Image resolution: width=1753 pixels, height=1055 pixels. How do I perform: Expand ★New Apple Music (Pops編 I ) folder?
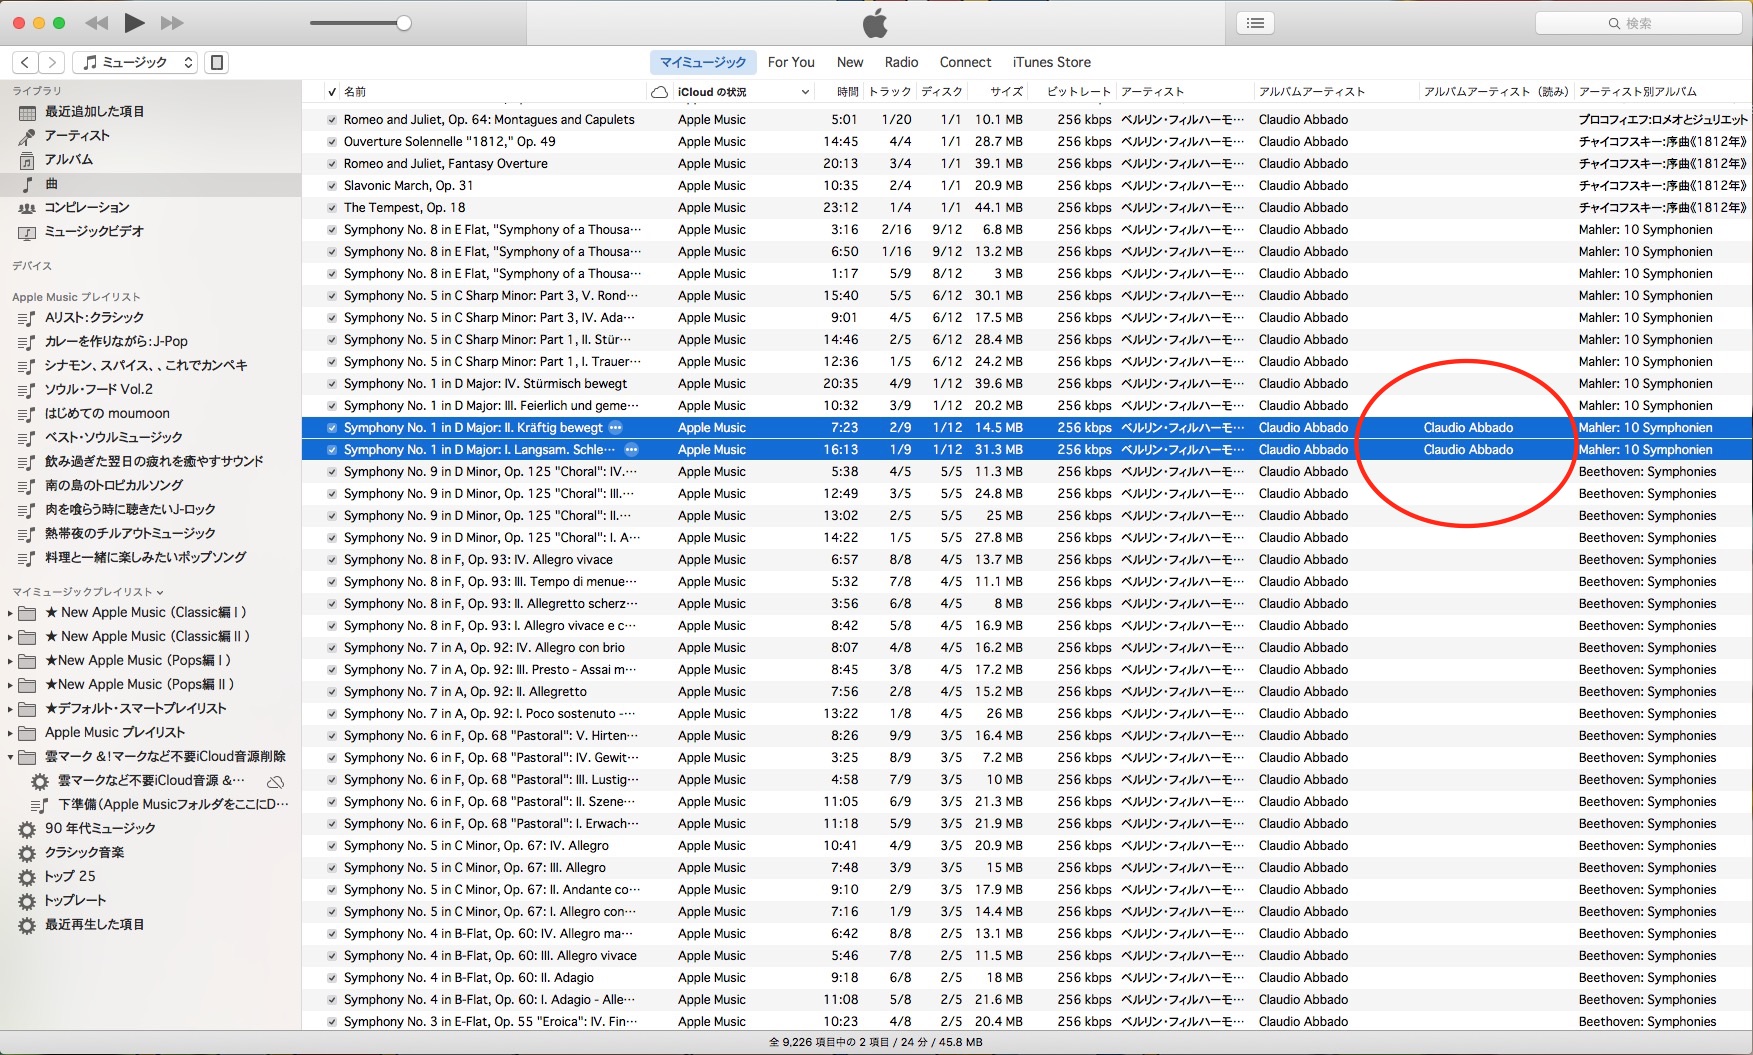[x=10, y=661]
